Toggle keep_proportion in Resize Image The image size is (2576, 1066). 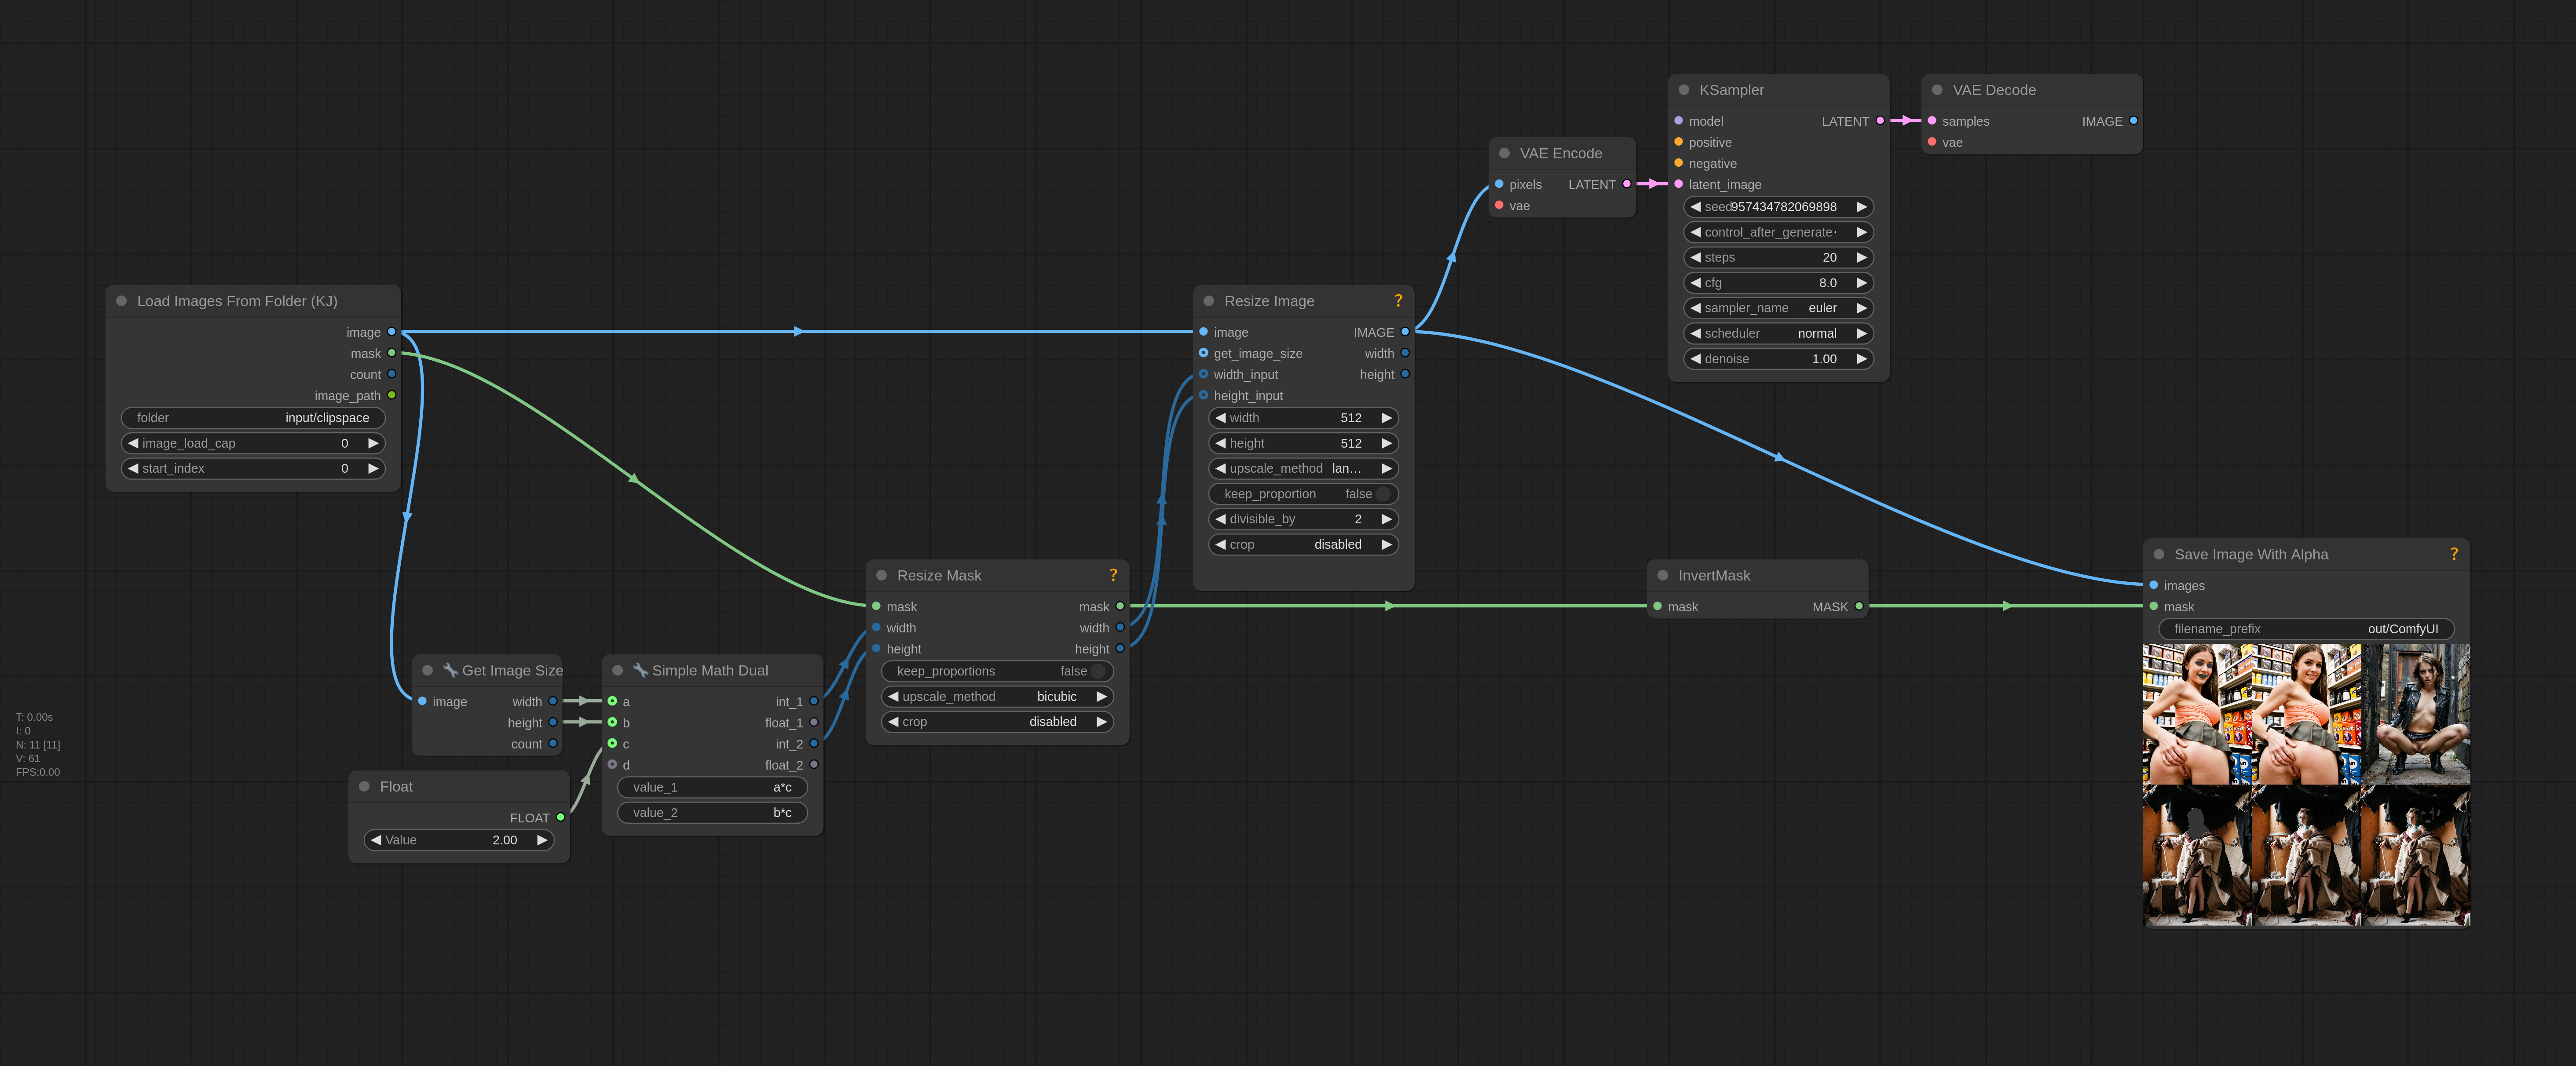coord(1303,494)
